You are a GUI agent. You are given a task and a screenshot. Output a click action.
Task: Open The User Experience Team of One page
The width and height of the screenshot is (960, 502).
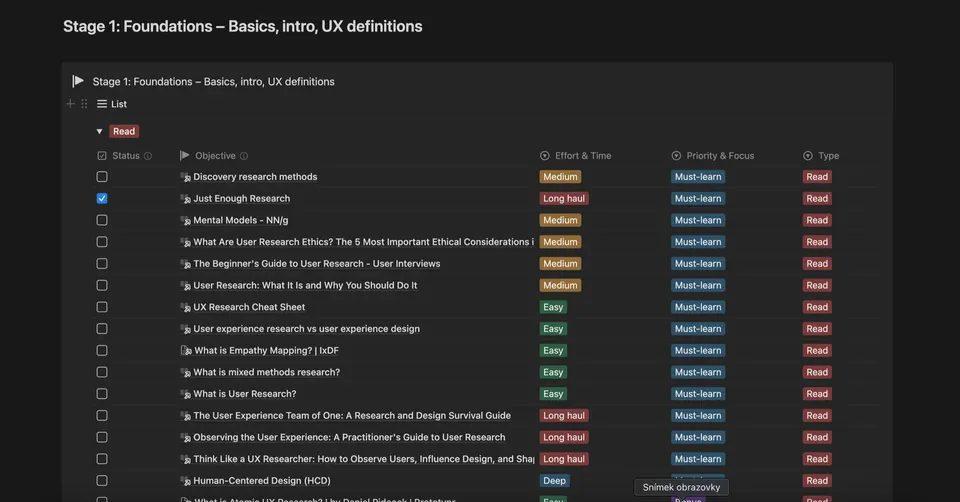tap(352, 416)
